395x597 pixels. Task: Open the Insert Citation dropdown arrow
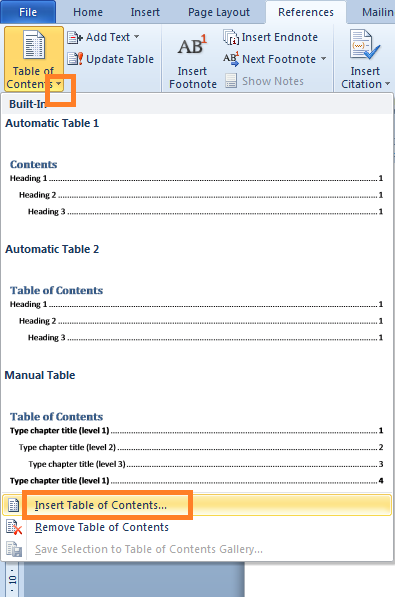tap(387, 84)
